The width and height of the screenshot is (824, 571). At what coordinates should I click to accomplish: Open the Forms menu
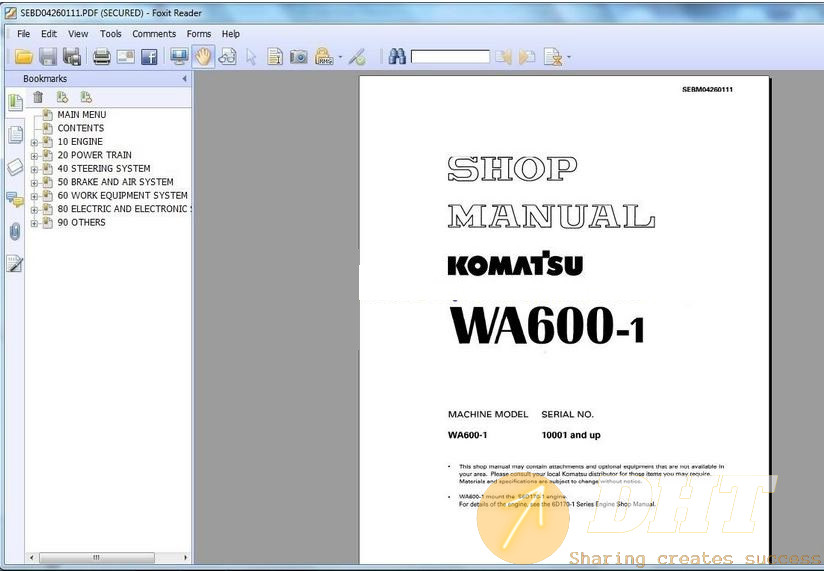pos(199,34)
